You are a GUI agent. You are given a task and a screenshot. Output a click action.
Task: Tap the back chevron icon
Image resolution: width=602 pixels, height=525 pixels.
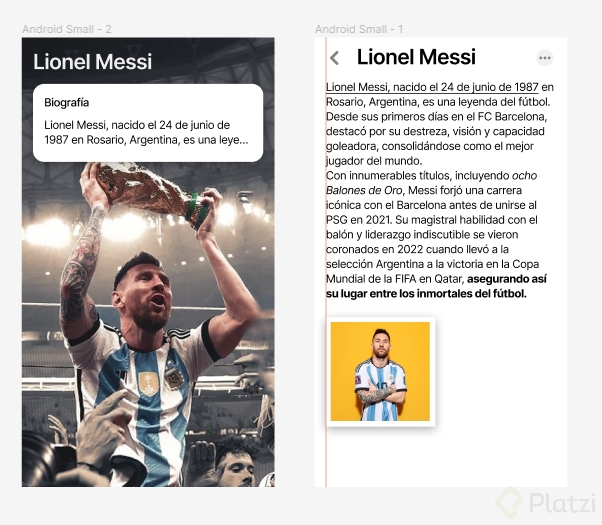click(x=334, y=58)
